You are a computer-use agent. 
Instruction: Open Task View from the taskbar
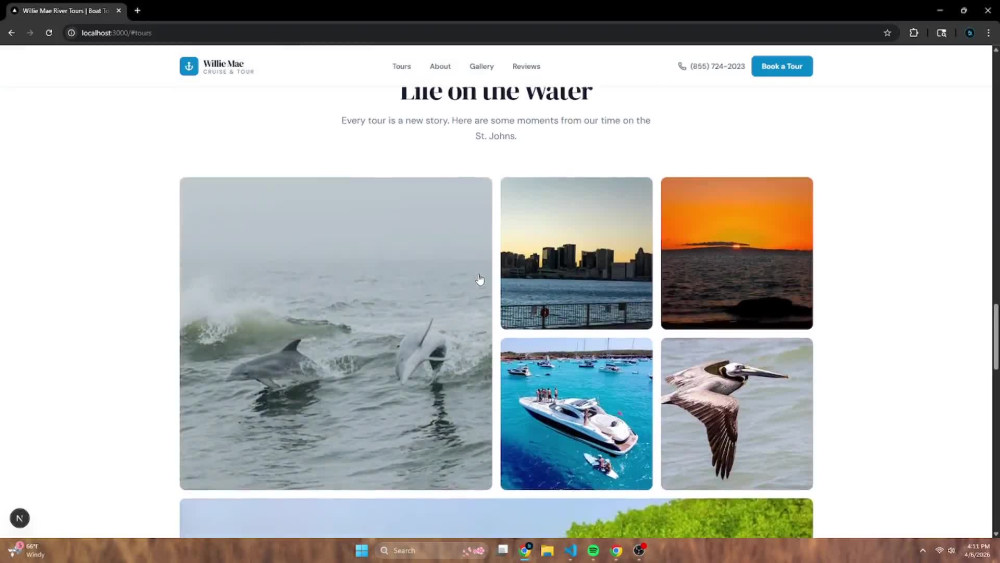503,550
